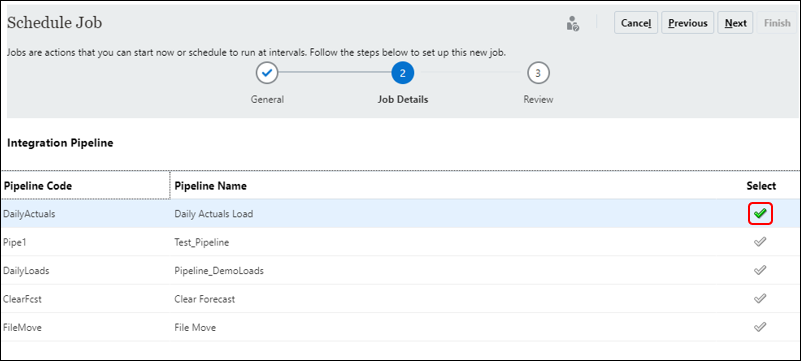The width and height of the screenshot is (801, 361).
Task: Go back with the Previous button
Action: 688,23
